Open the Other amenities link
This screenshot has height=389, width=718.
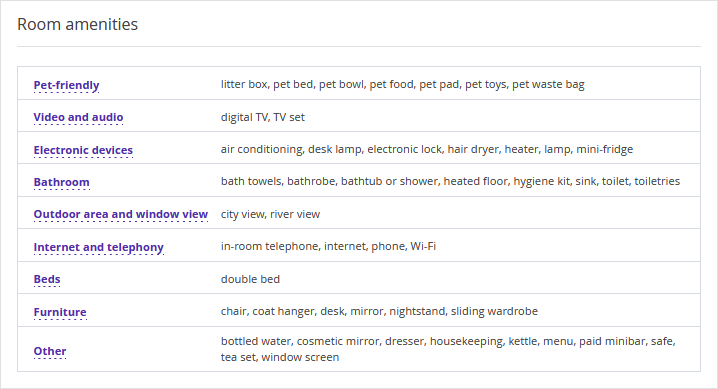tap(50, 351)
